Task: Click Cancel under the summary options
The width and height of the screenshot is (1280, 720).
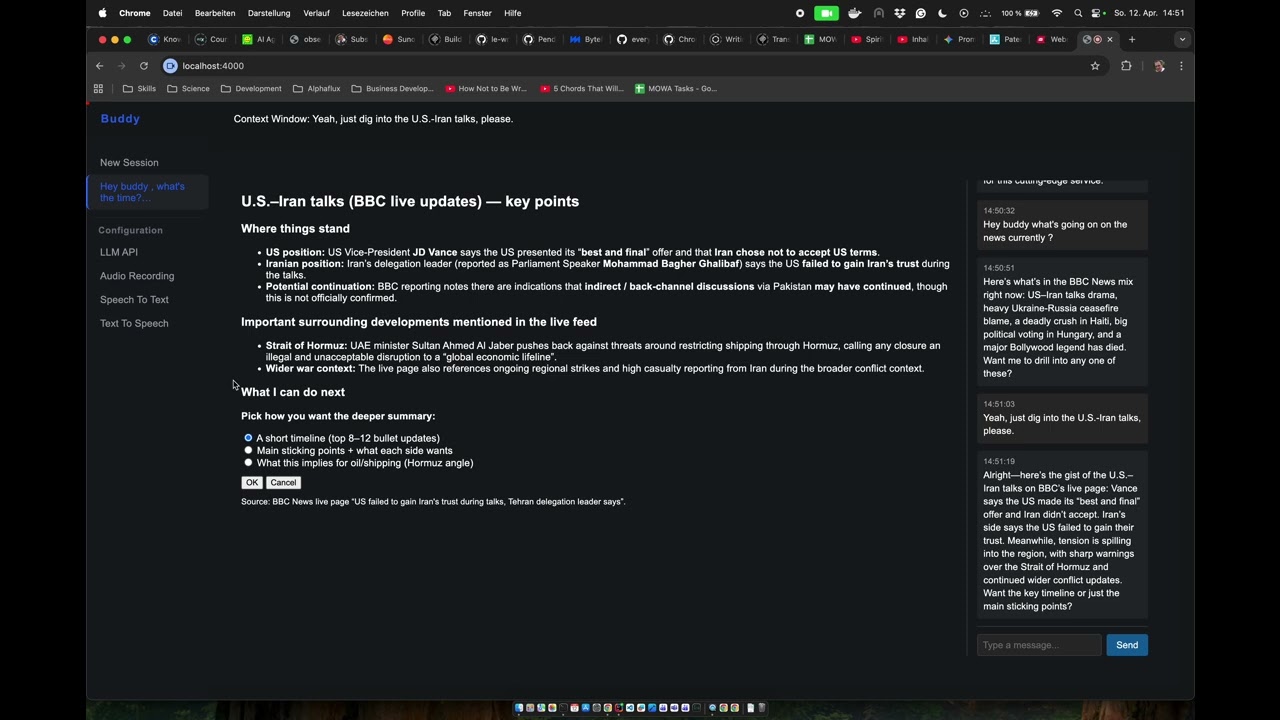Action: pos(283,483)
